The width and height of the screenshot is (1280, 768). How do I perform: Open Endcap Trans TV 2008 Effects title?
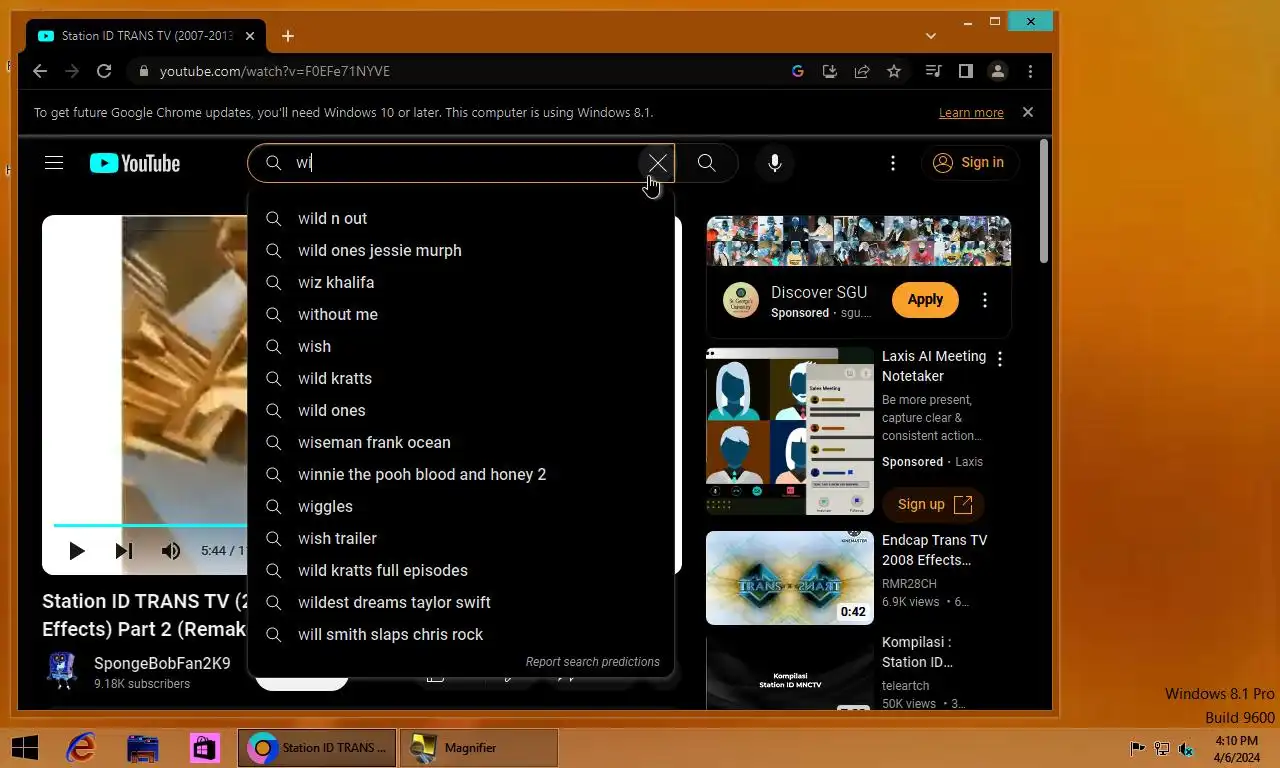tap(934, 550)
